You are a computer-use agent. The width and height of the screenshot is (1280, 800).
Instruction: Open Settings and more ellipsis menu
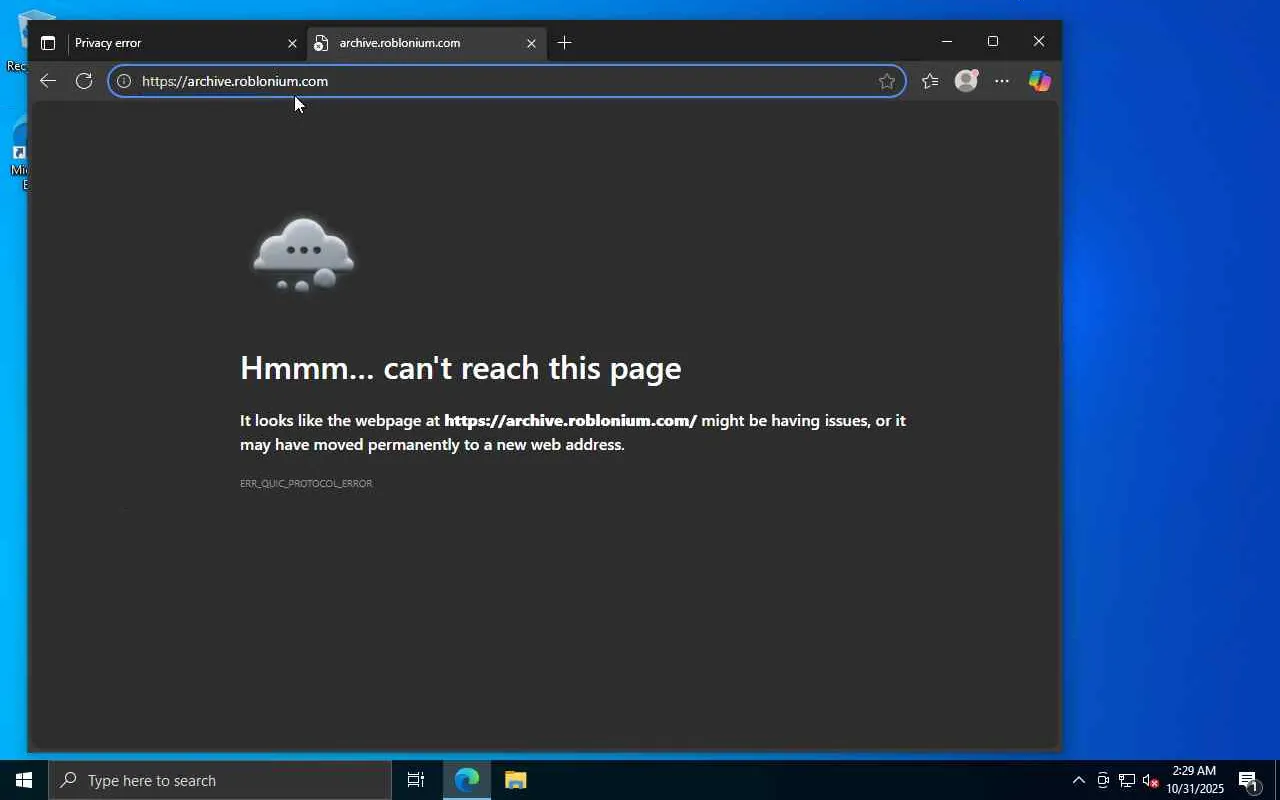tap(1002, 81)
